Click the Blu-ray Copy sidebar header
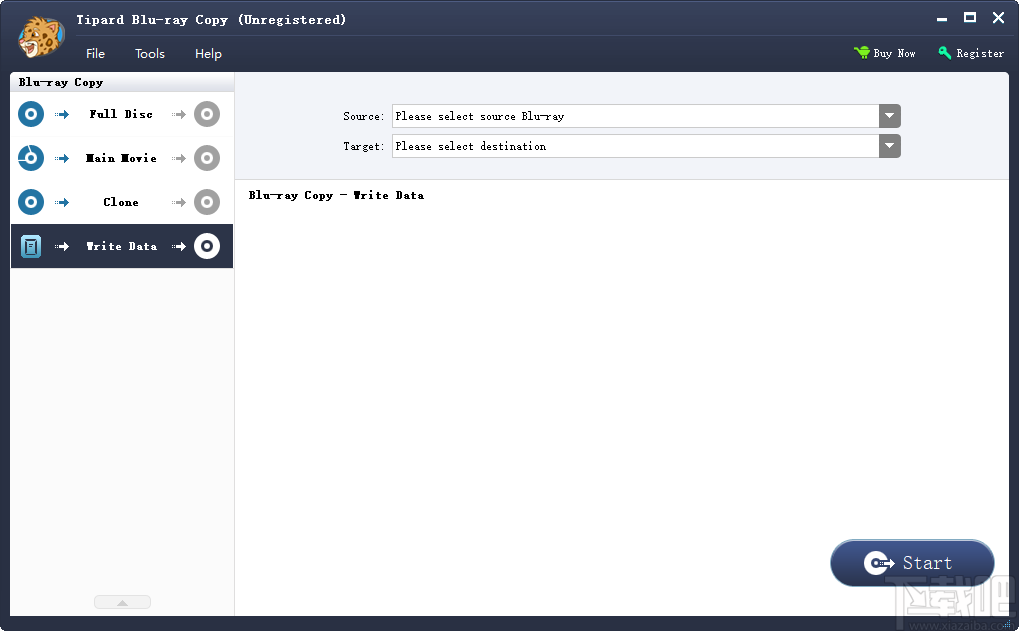 (x=122, y=83)
